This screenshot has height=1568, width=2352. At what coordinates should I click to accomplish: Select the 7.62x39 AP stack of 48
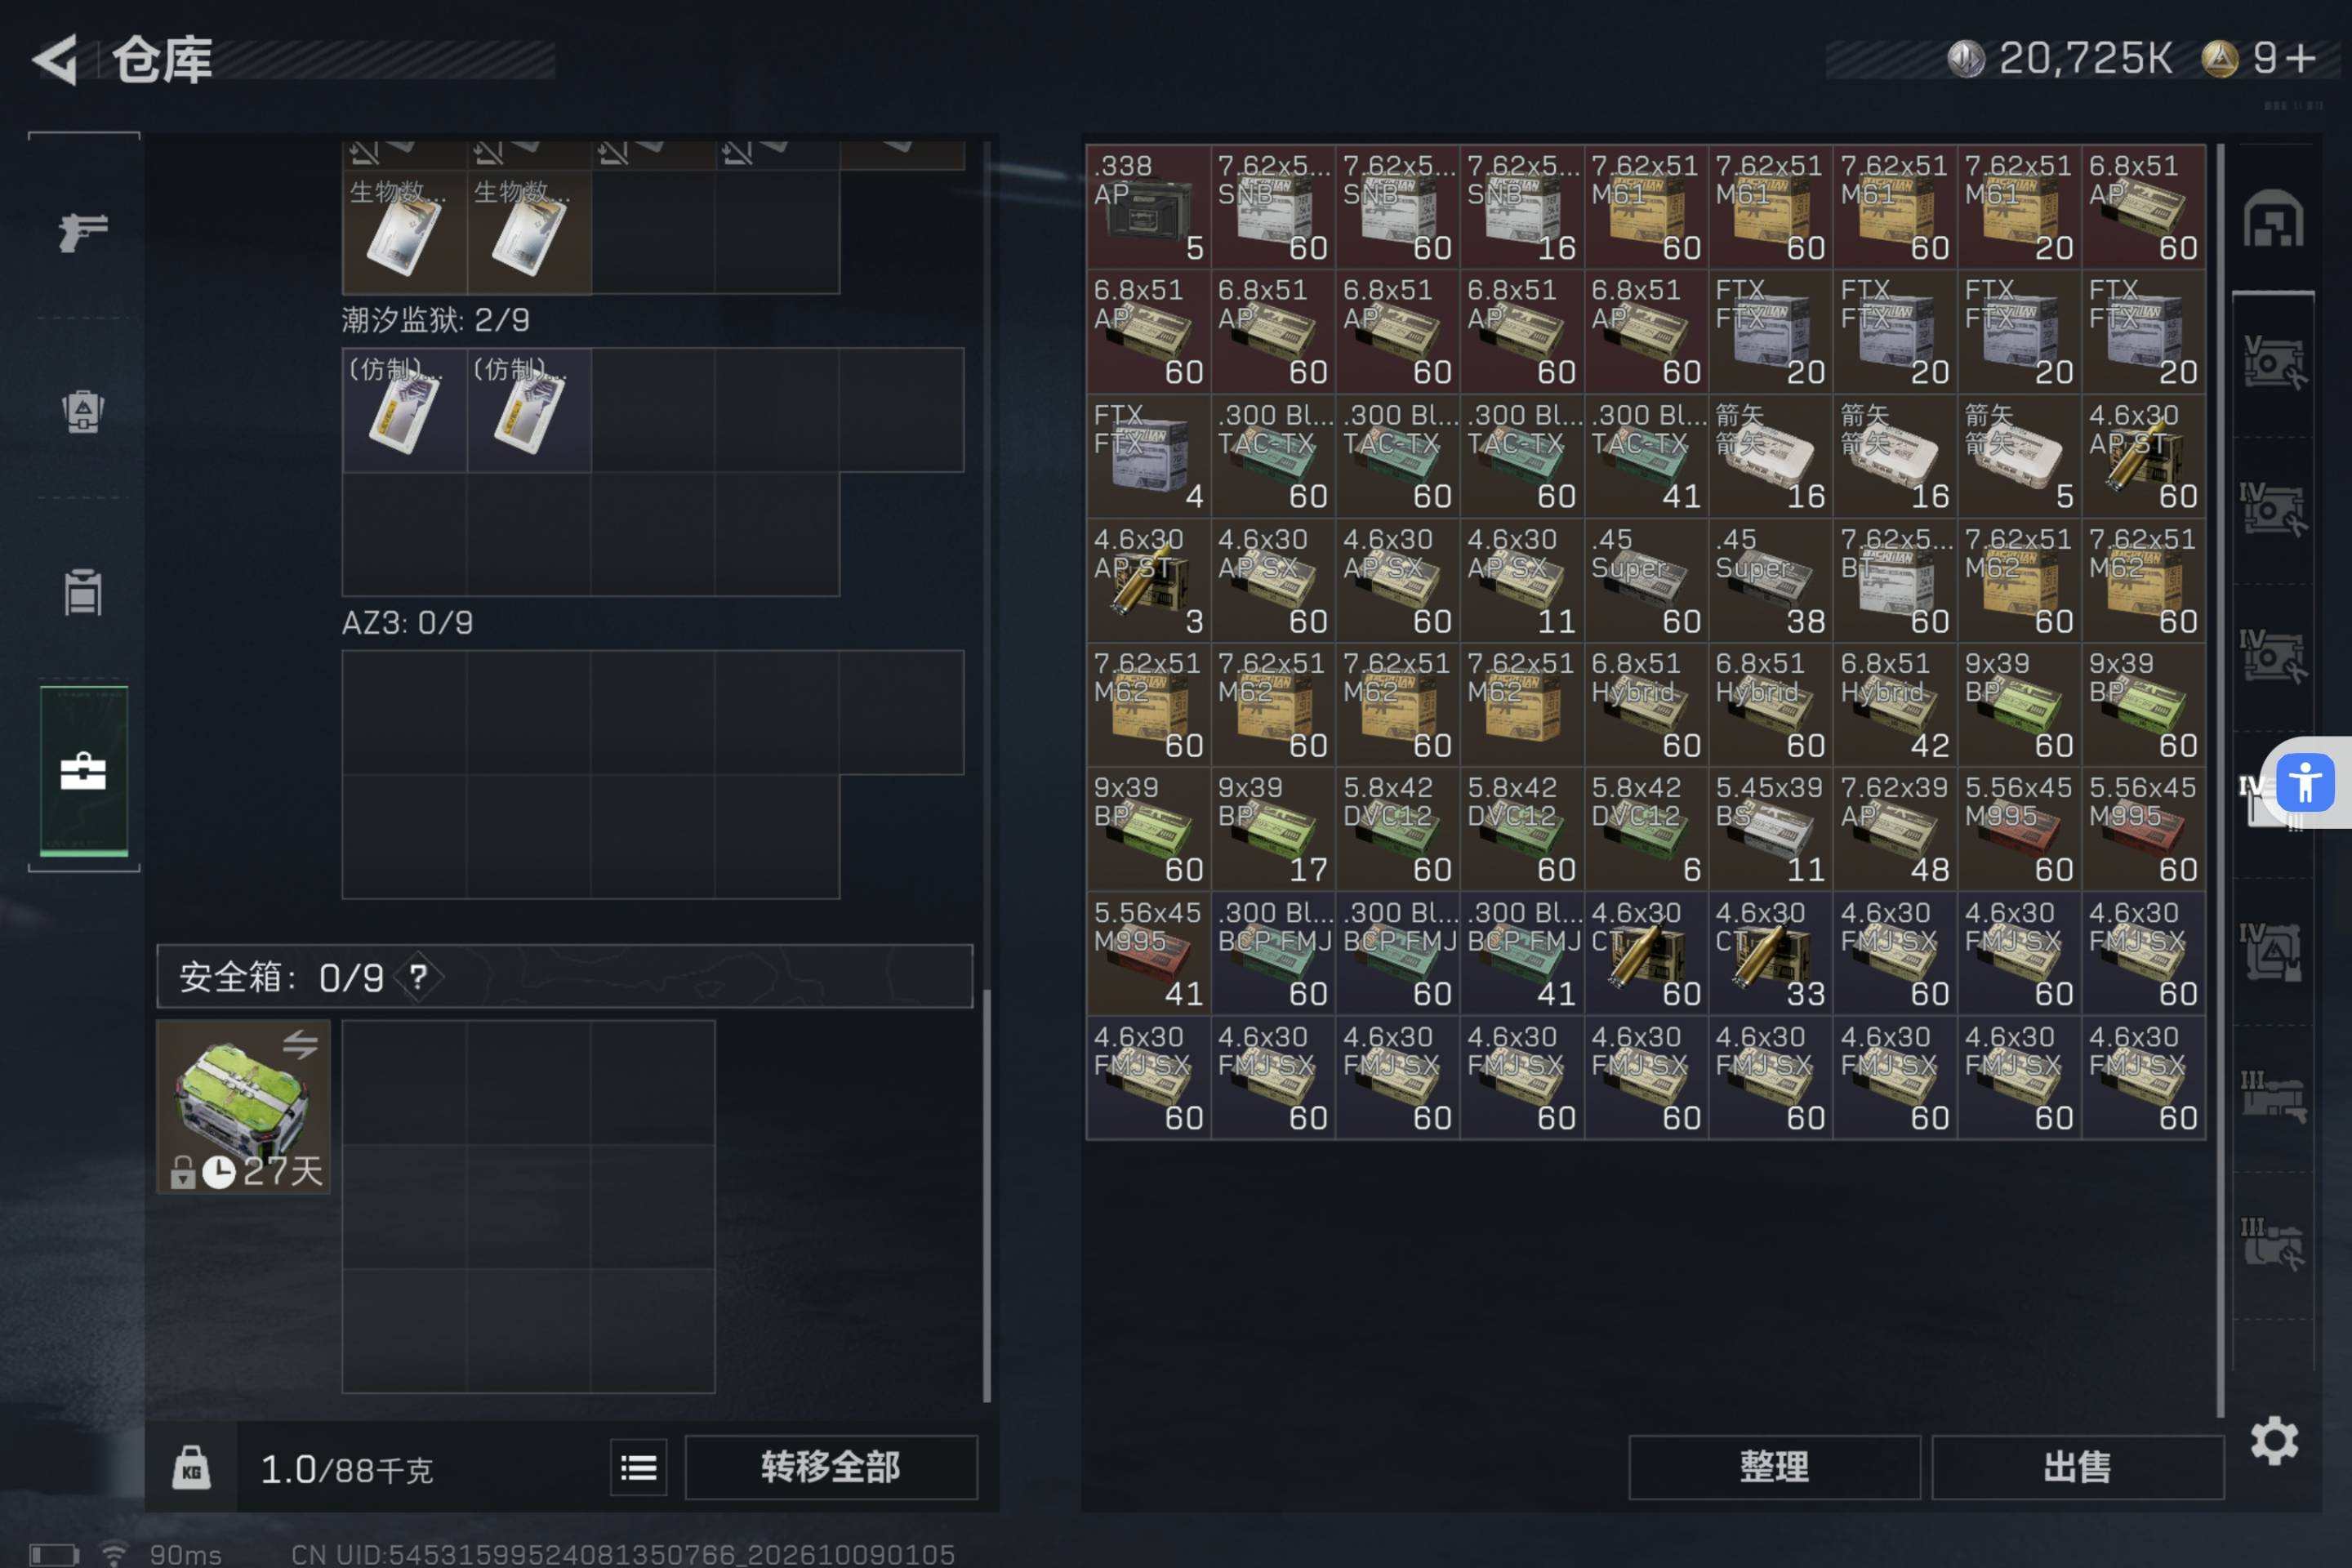click(x=1895, y=829)
